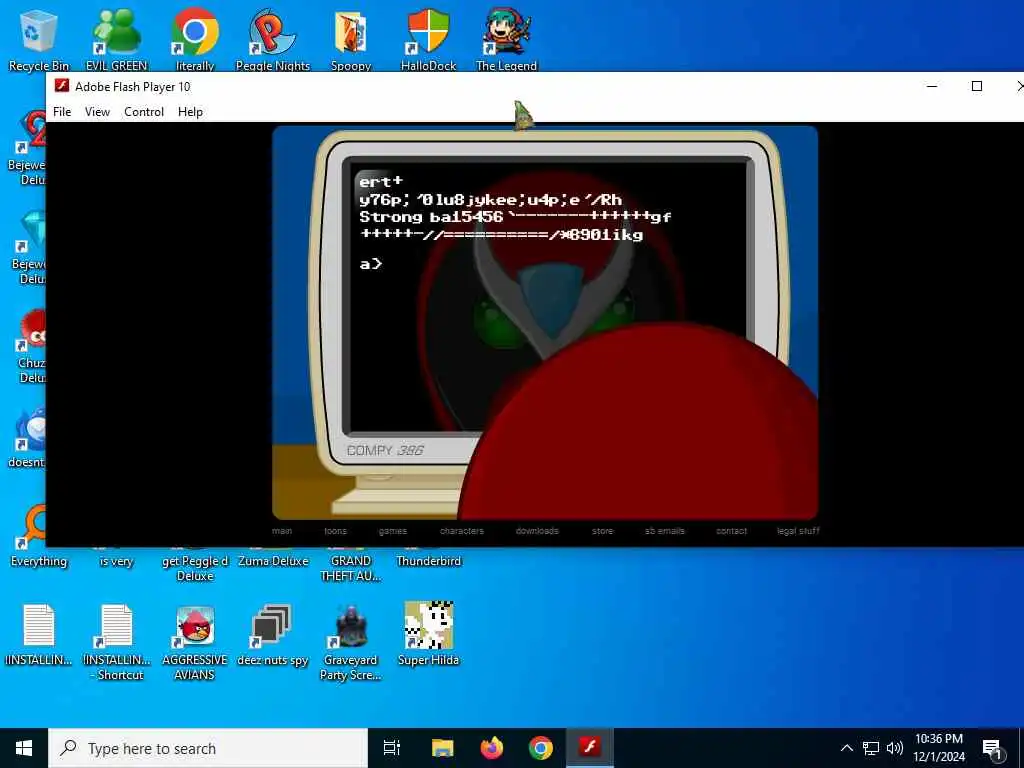
Task: Open the Help menu in Flash Player
Action: (x=190, y=112)
